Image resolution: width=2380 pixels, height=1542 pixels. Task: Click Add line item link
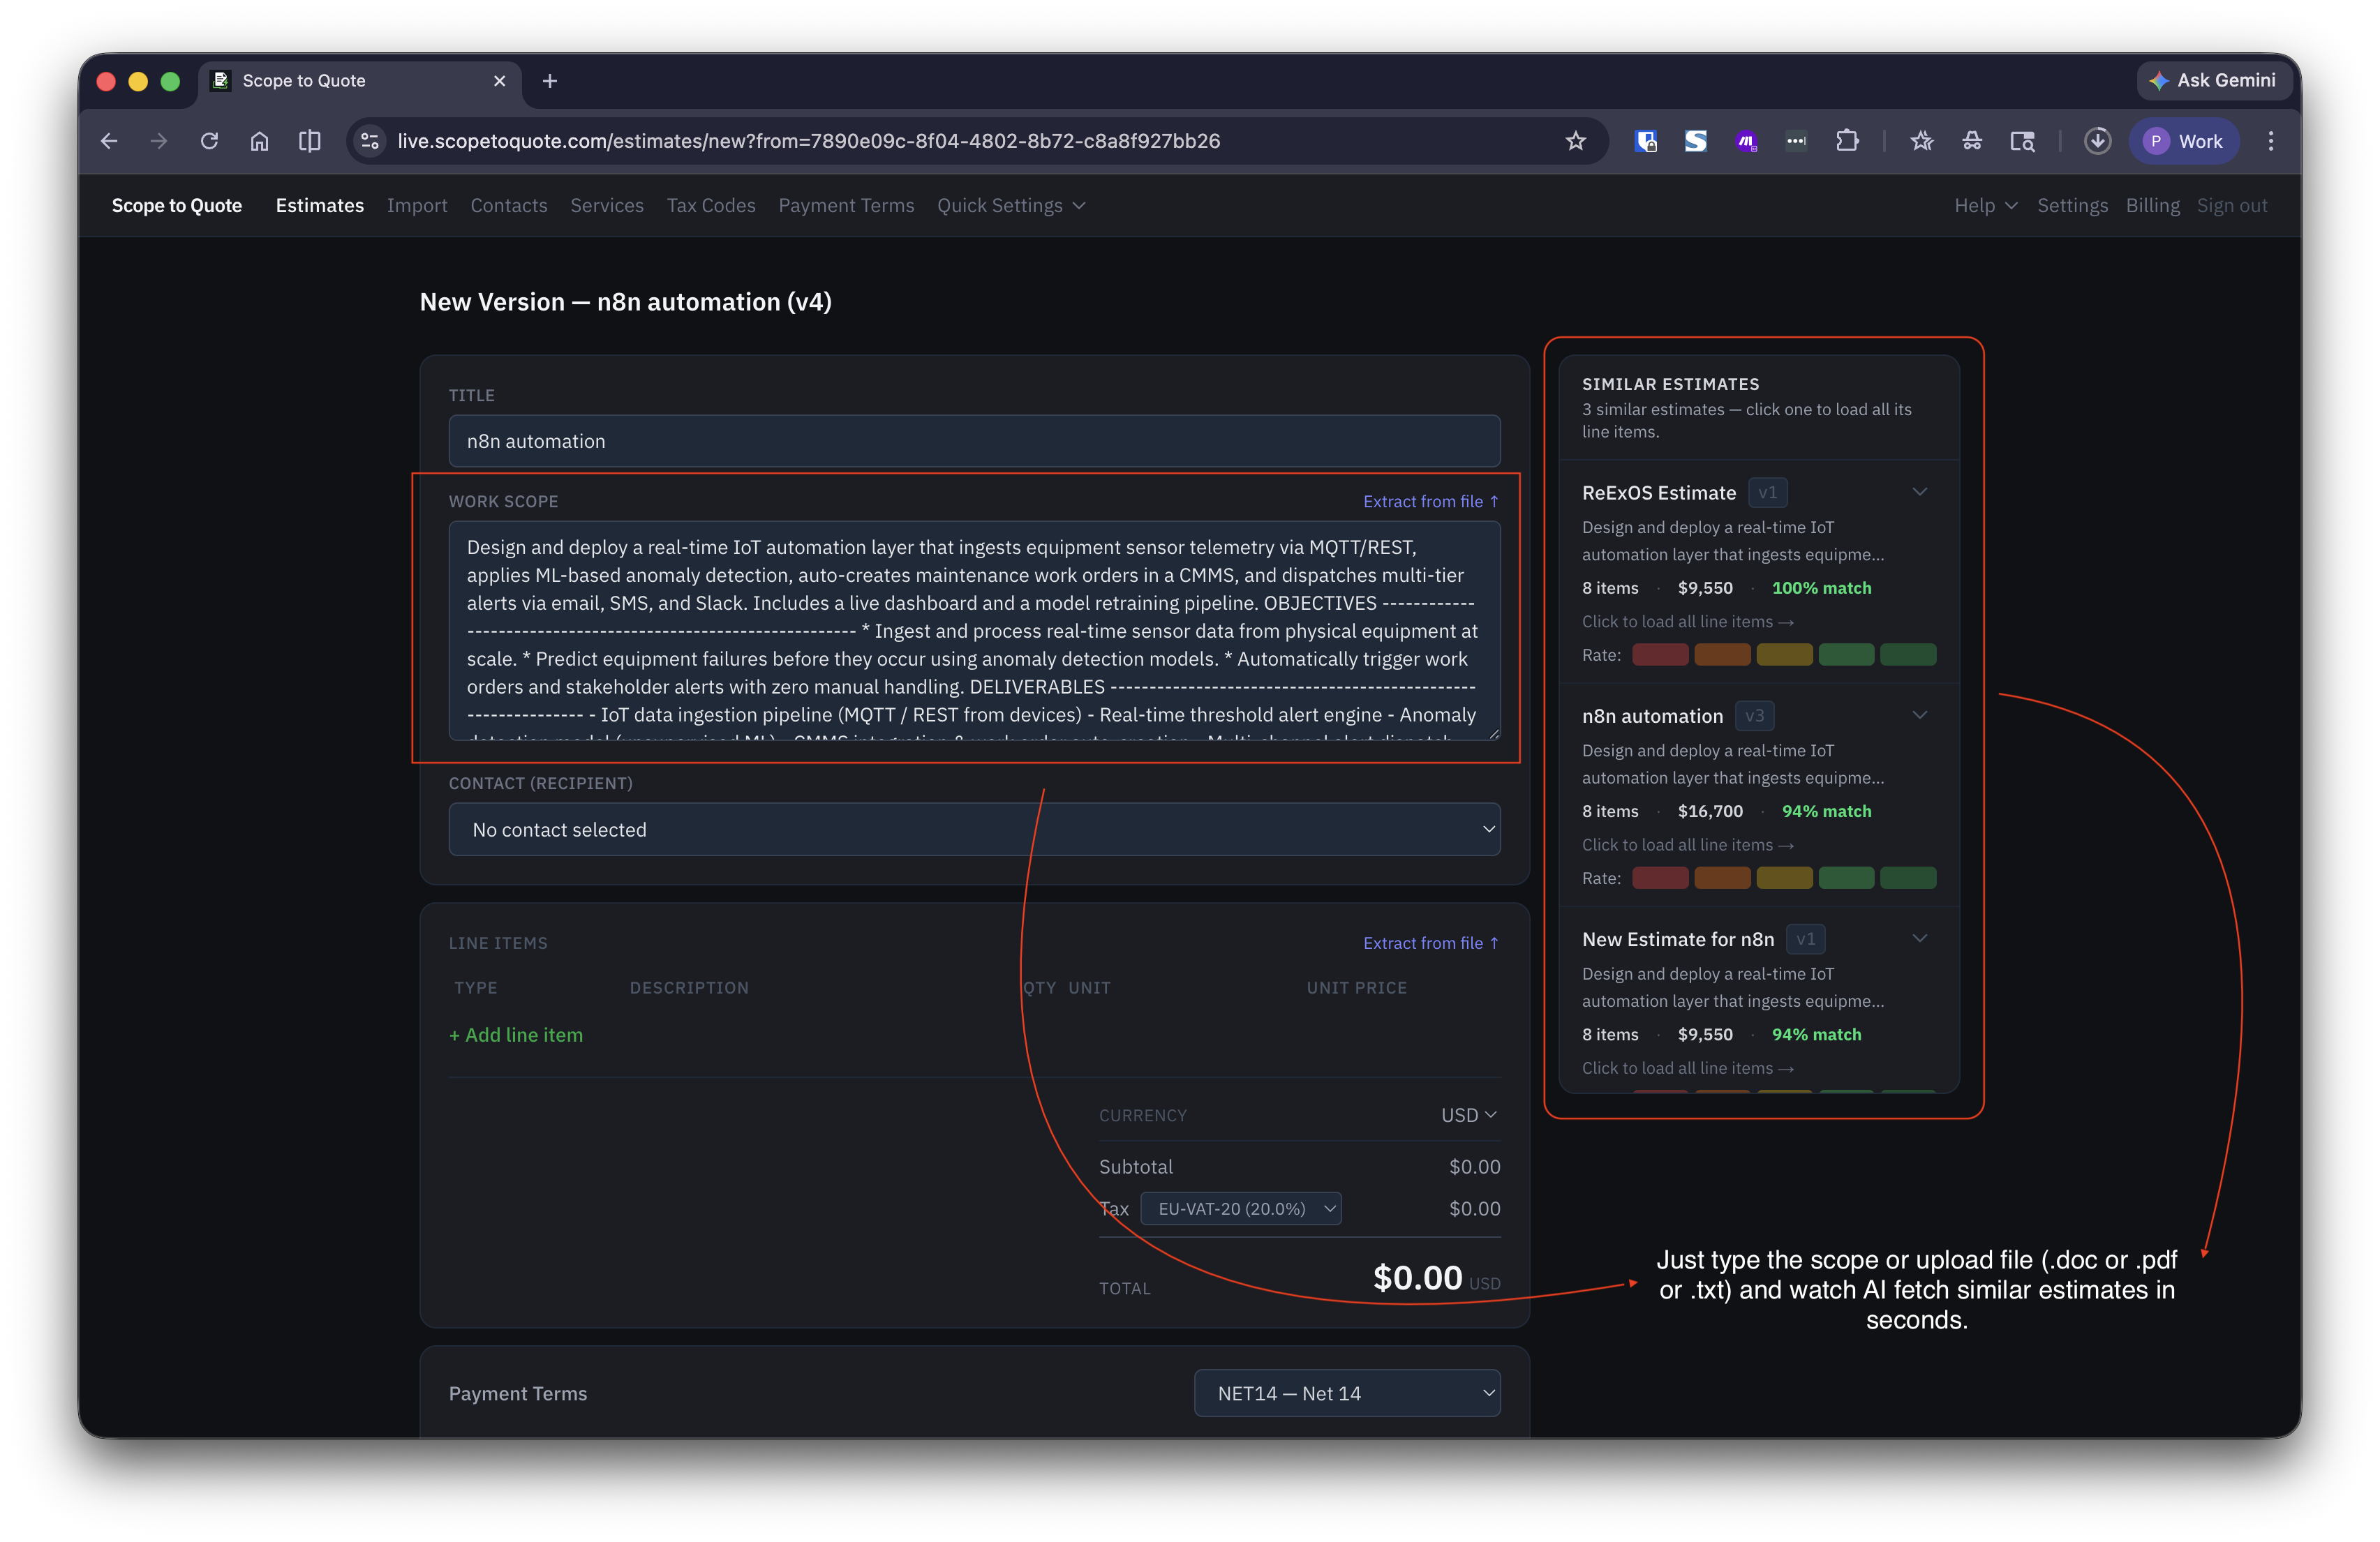coord(516,1035)
